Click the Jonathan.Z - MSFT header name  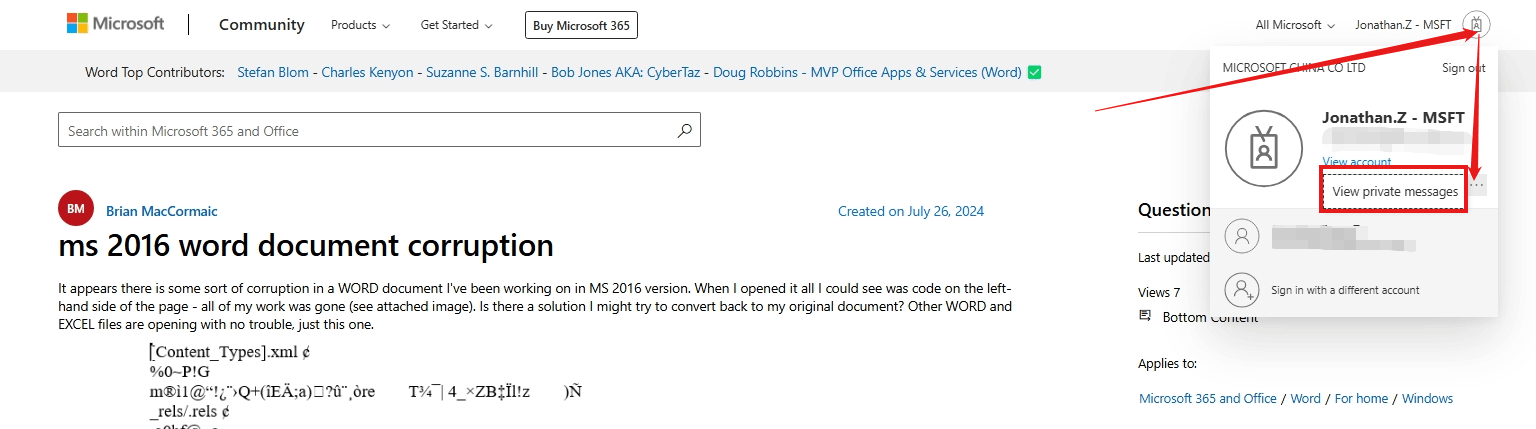(1402, 25)
